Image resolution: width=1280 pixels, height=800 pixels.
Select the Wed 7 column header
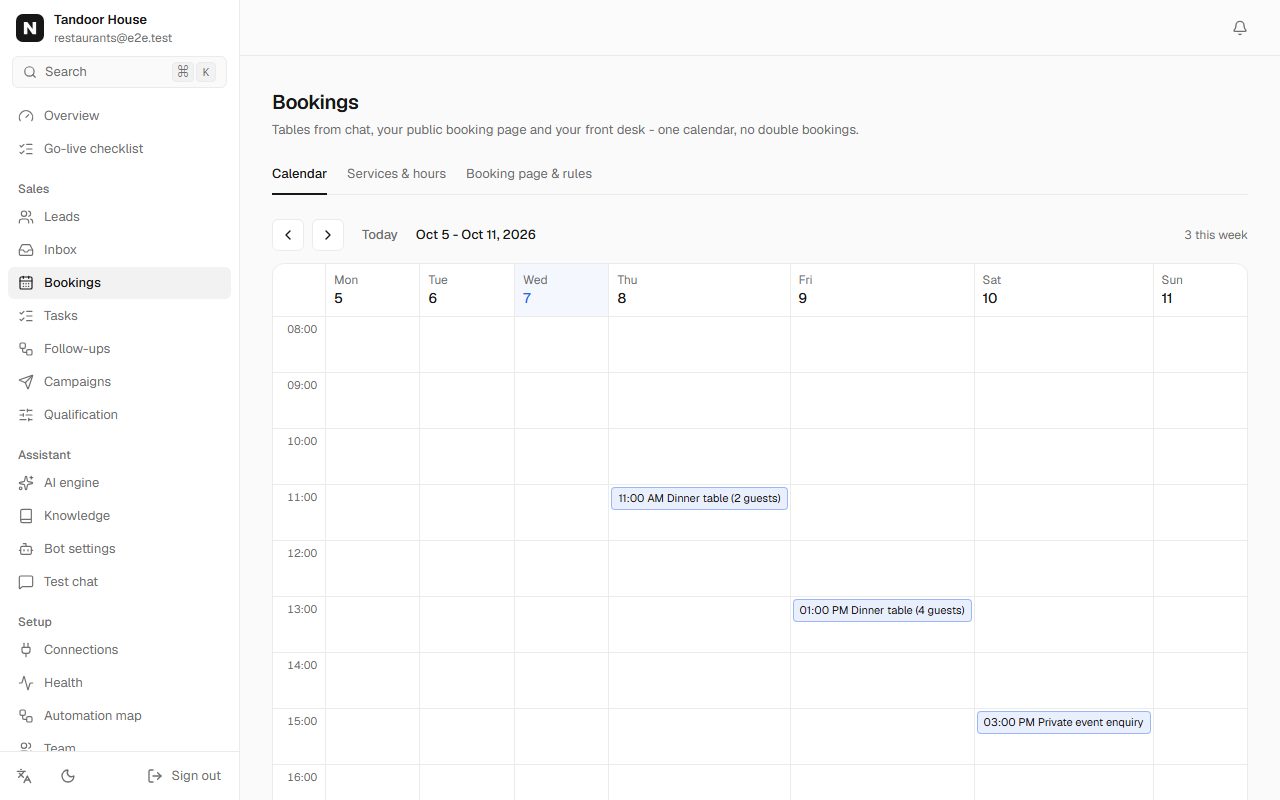[x=561, y=290]
